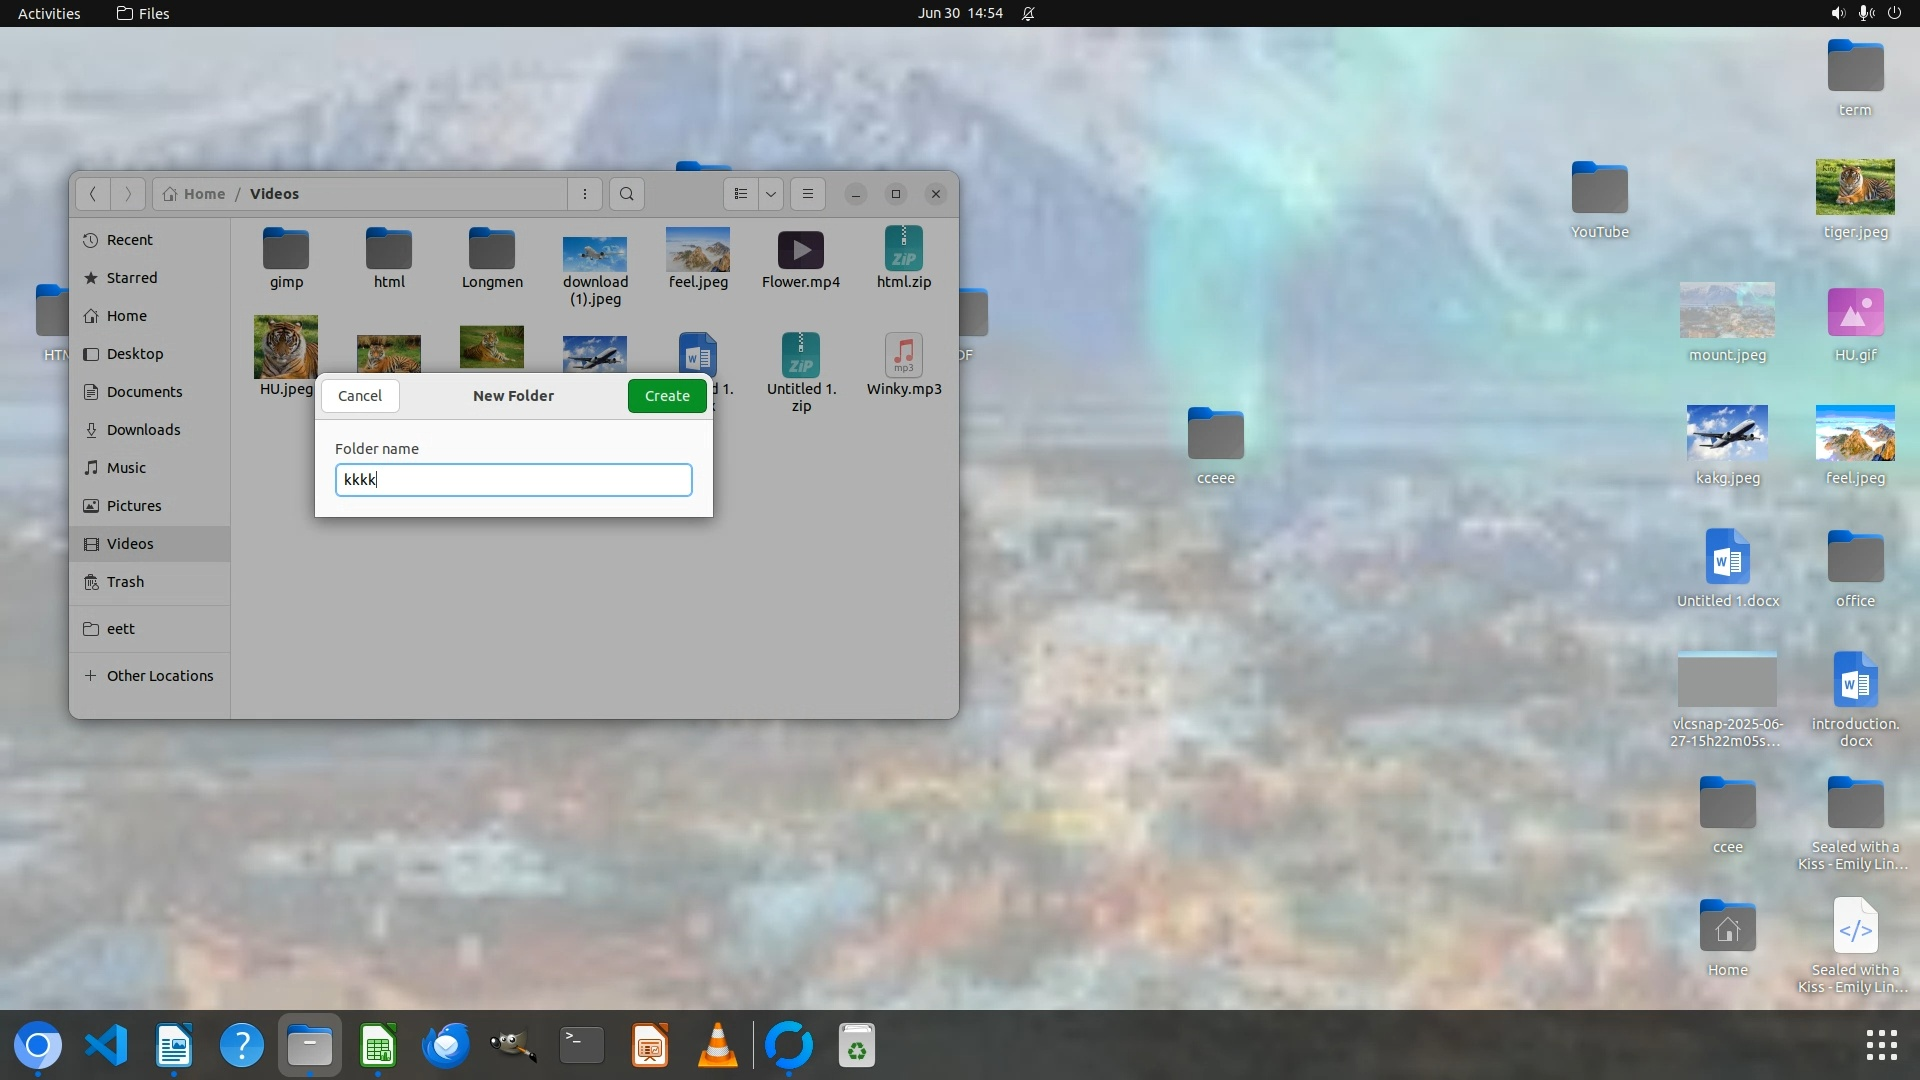Toggle the list view icon
This screenshot has width=1920, height=1080.
[x=741, y=194]
